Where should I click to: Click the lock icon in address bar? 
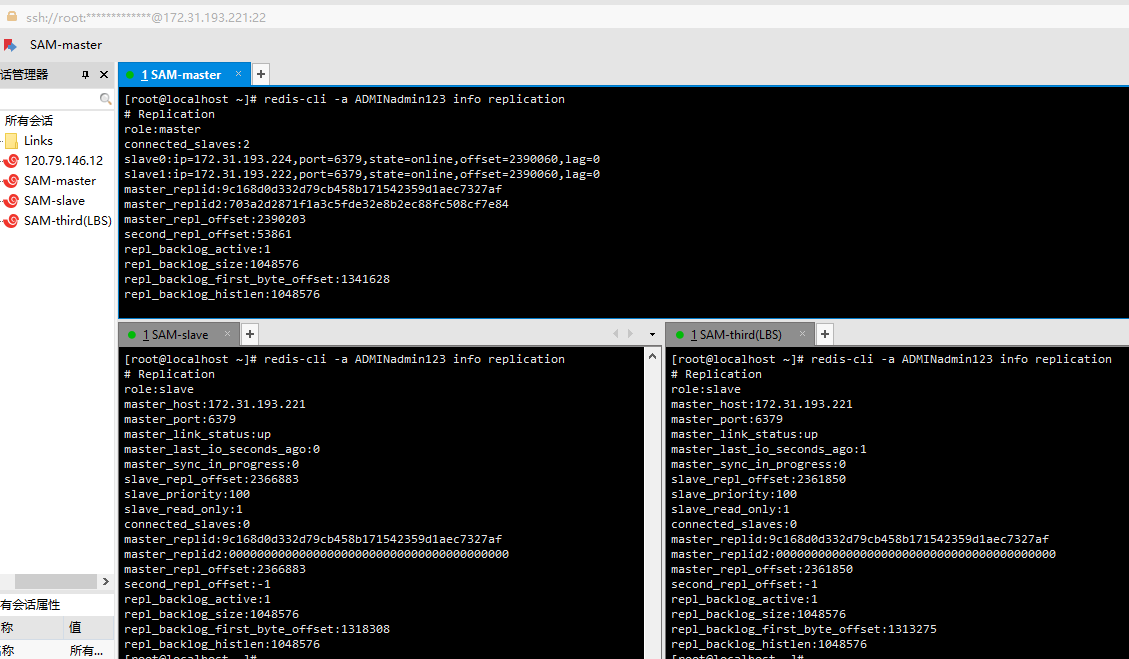click(12, 17)
